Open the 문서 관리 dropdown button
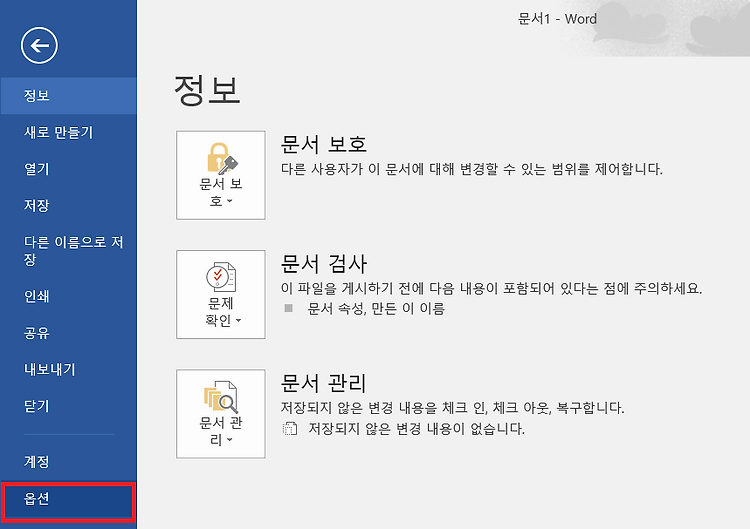 click(x=221, y=414)
